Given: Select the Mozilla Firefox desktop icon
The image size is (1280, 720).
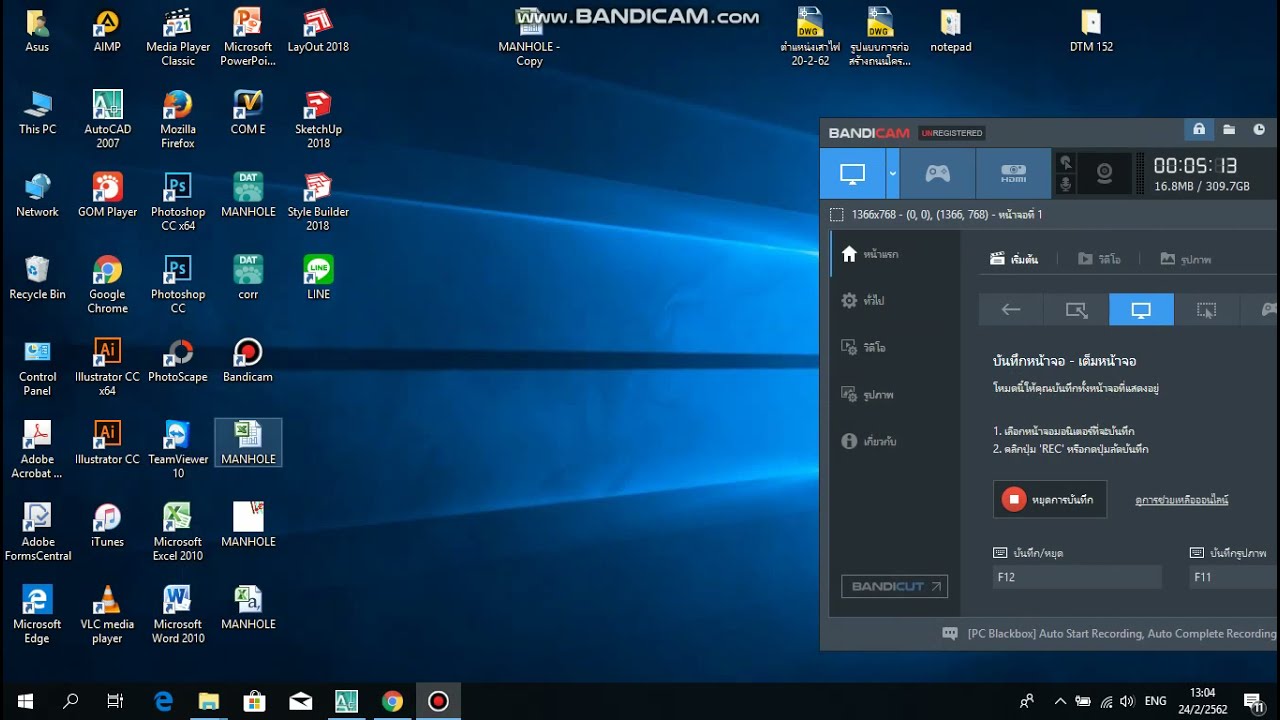Looking at the screenshot, I should (x=178, y=120).
